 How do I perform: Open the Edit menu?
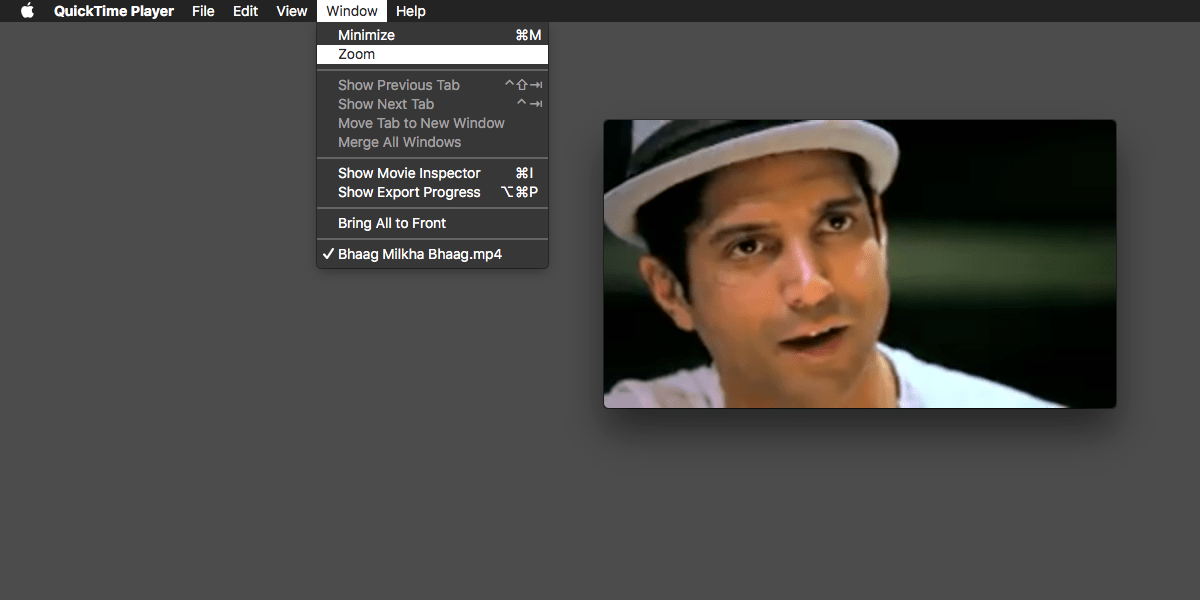tap(245, 11)
